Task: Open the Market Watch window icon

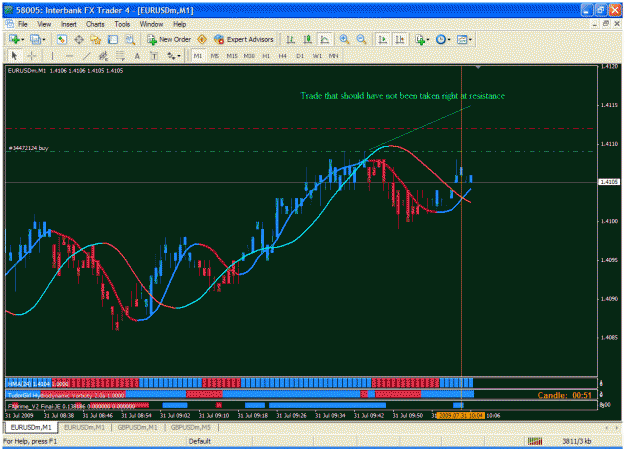Action: click(x=61, y=39)
